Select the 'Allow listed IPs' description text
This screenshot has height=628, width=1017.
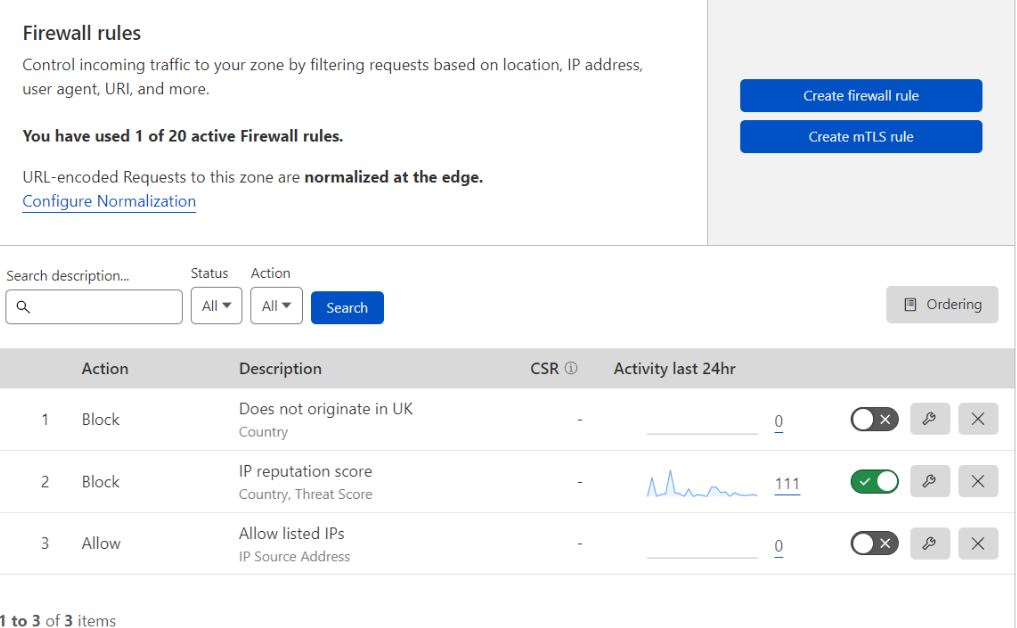tap(291, 533)
